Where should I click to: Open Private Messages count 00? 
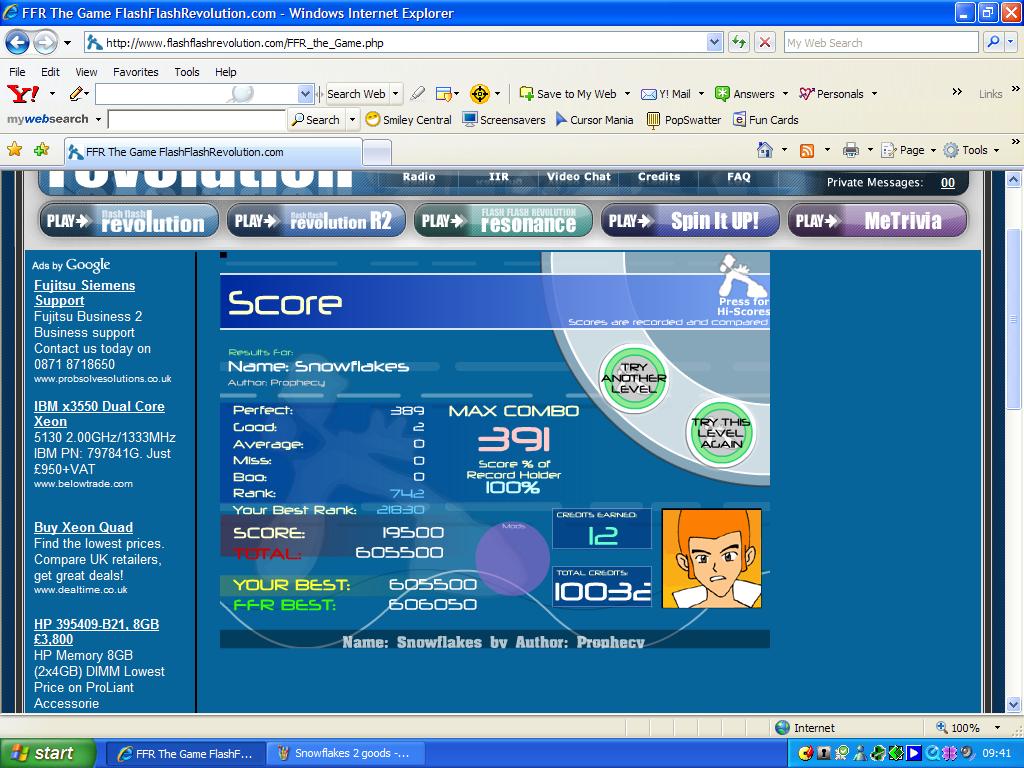pos(948,183)
